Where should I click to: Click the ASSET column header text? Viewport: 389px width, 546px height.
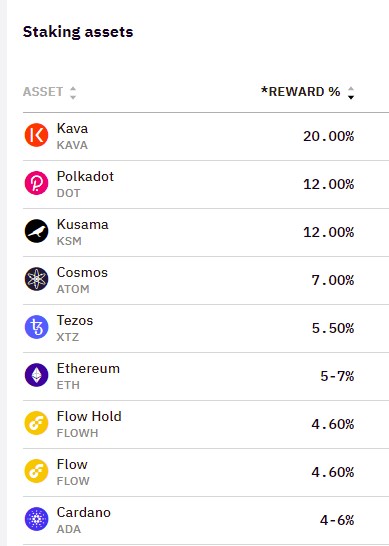pyautogui.click(x=43, y=92)
